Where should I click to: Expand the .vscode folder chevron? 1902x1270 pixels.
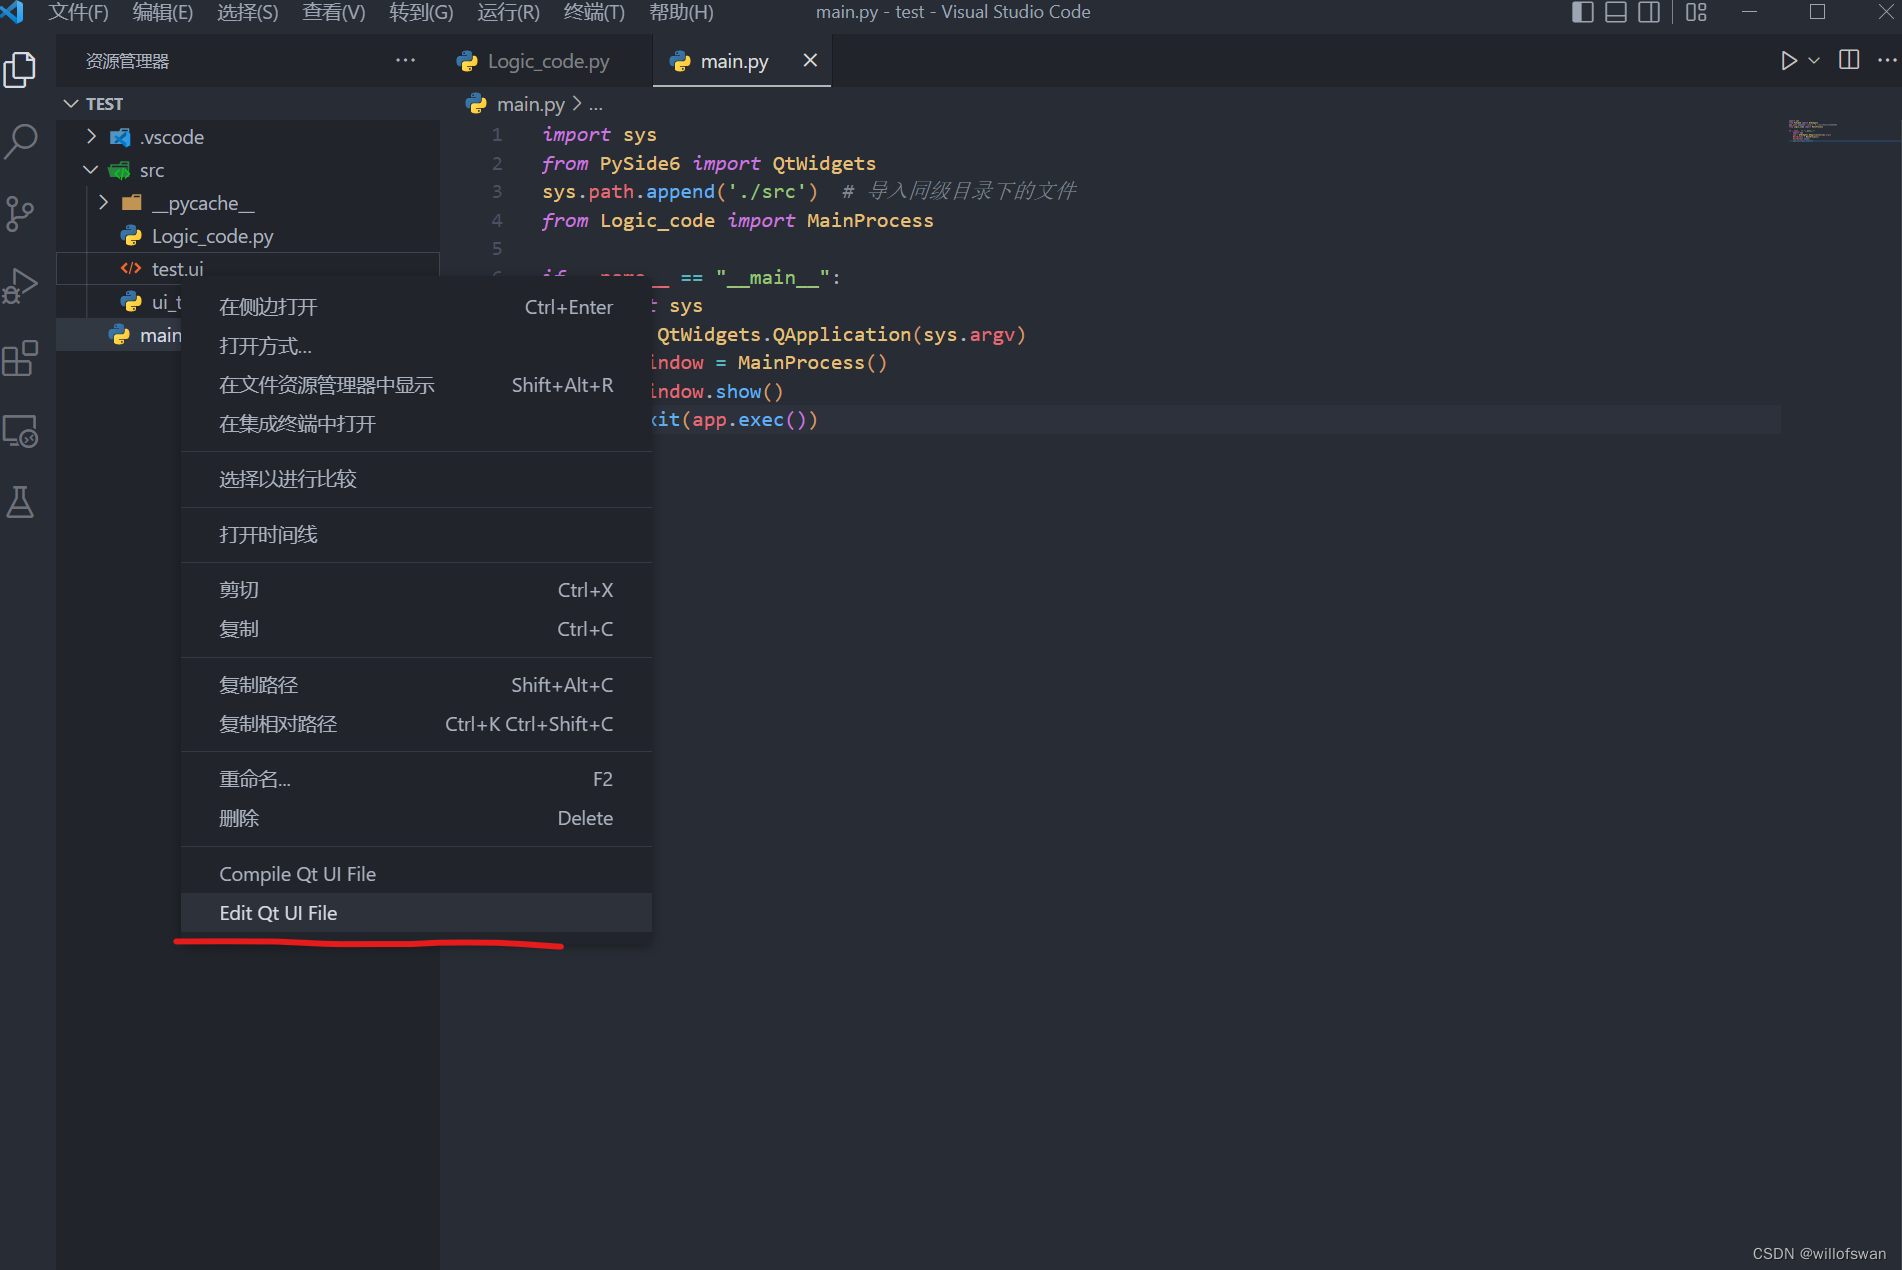tap(92, 136)
